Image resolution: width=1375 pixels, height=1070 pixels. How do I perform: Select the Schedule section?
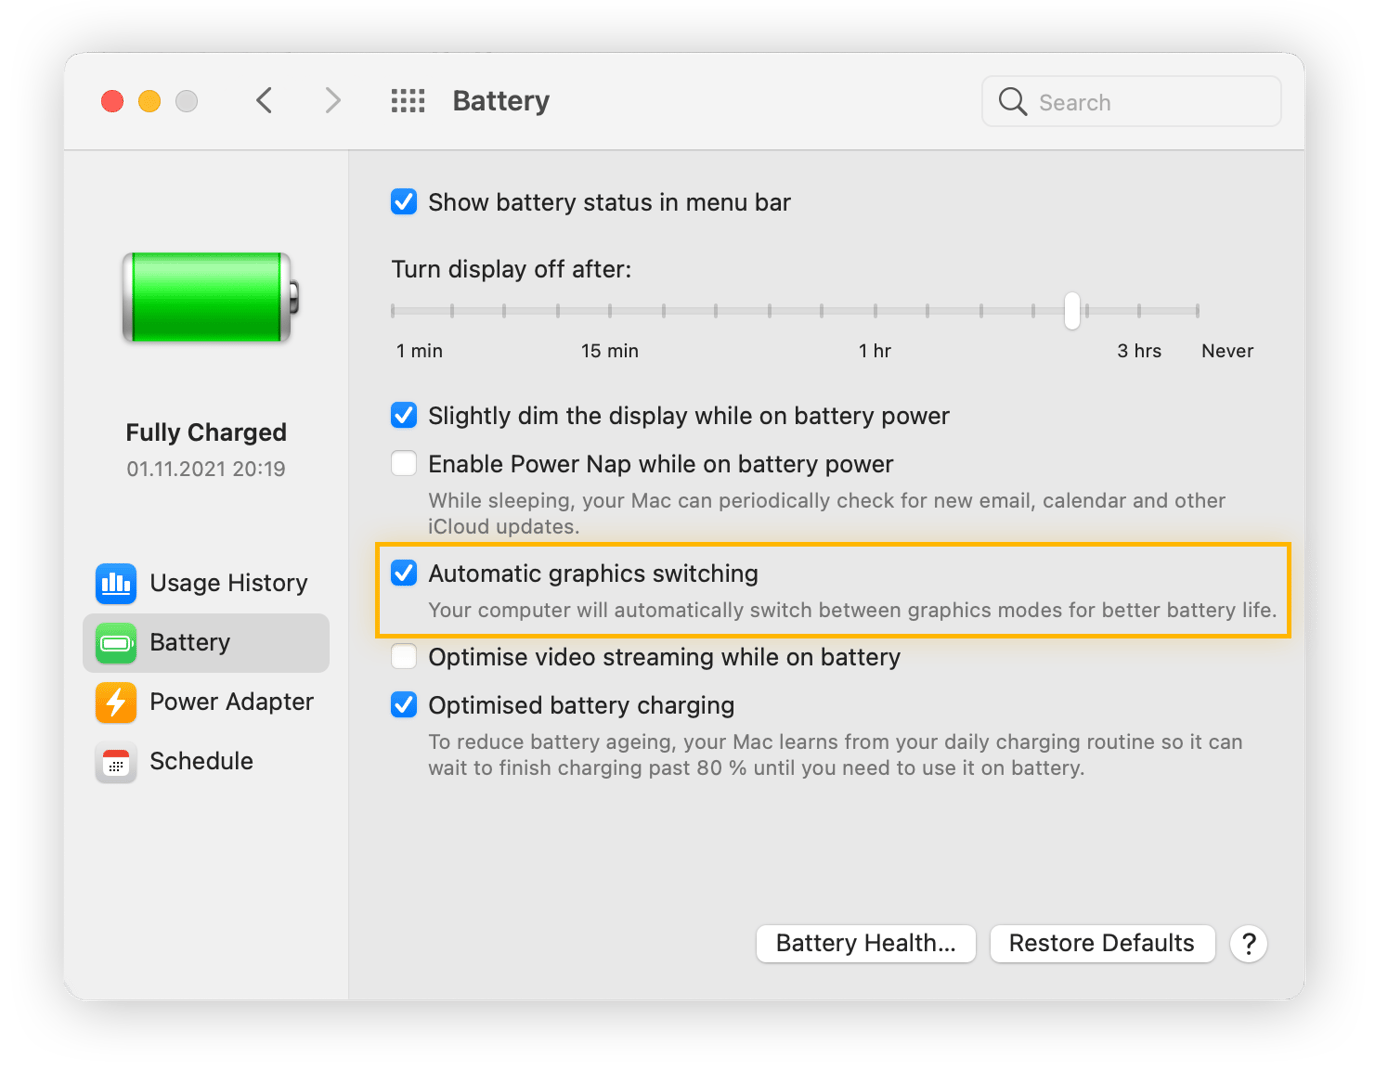click(x=200, y=761)
